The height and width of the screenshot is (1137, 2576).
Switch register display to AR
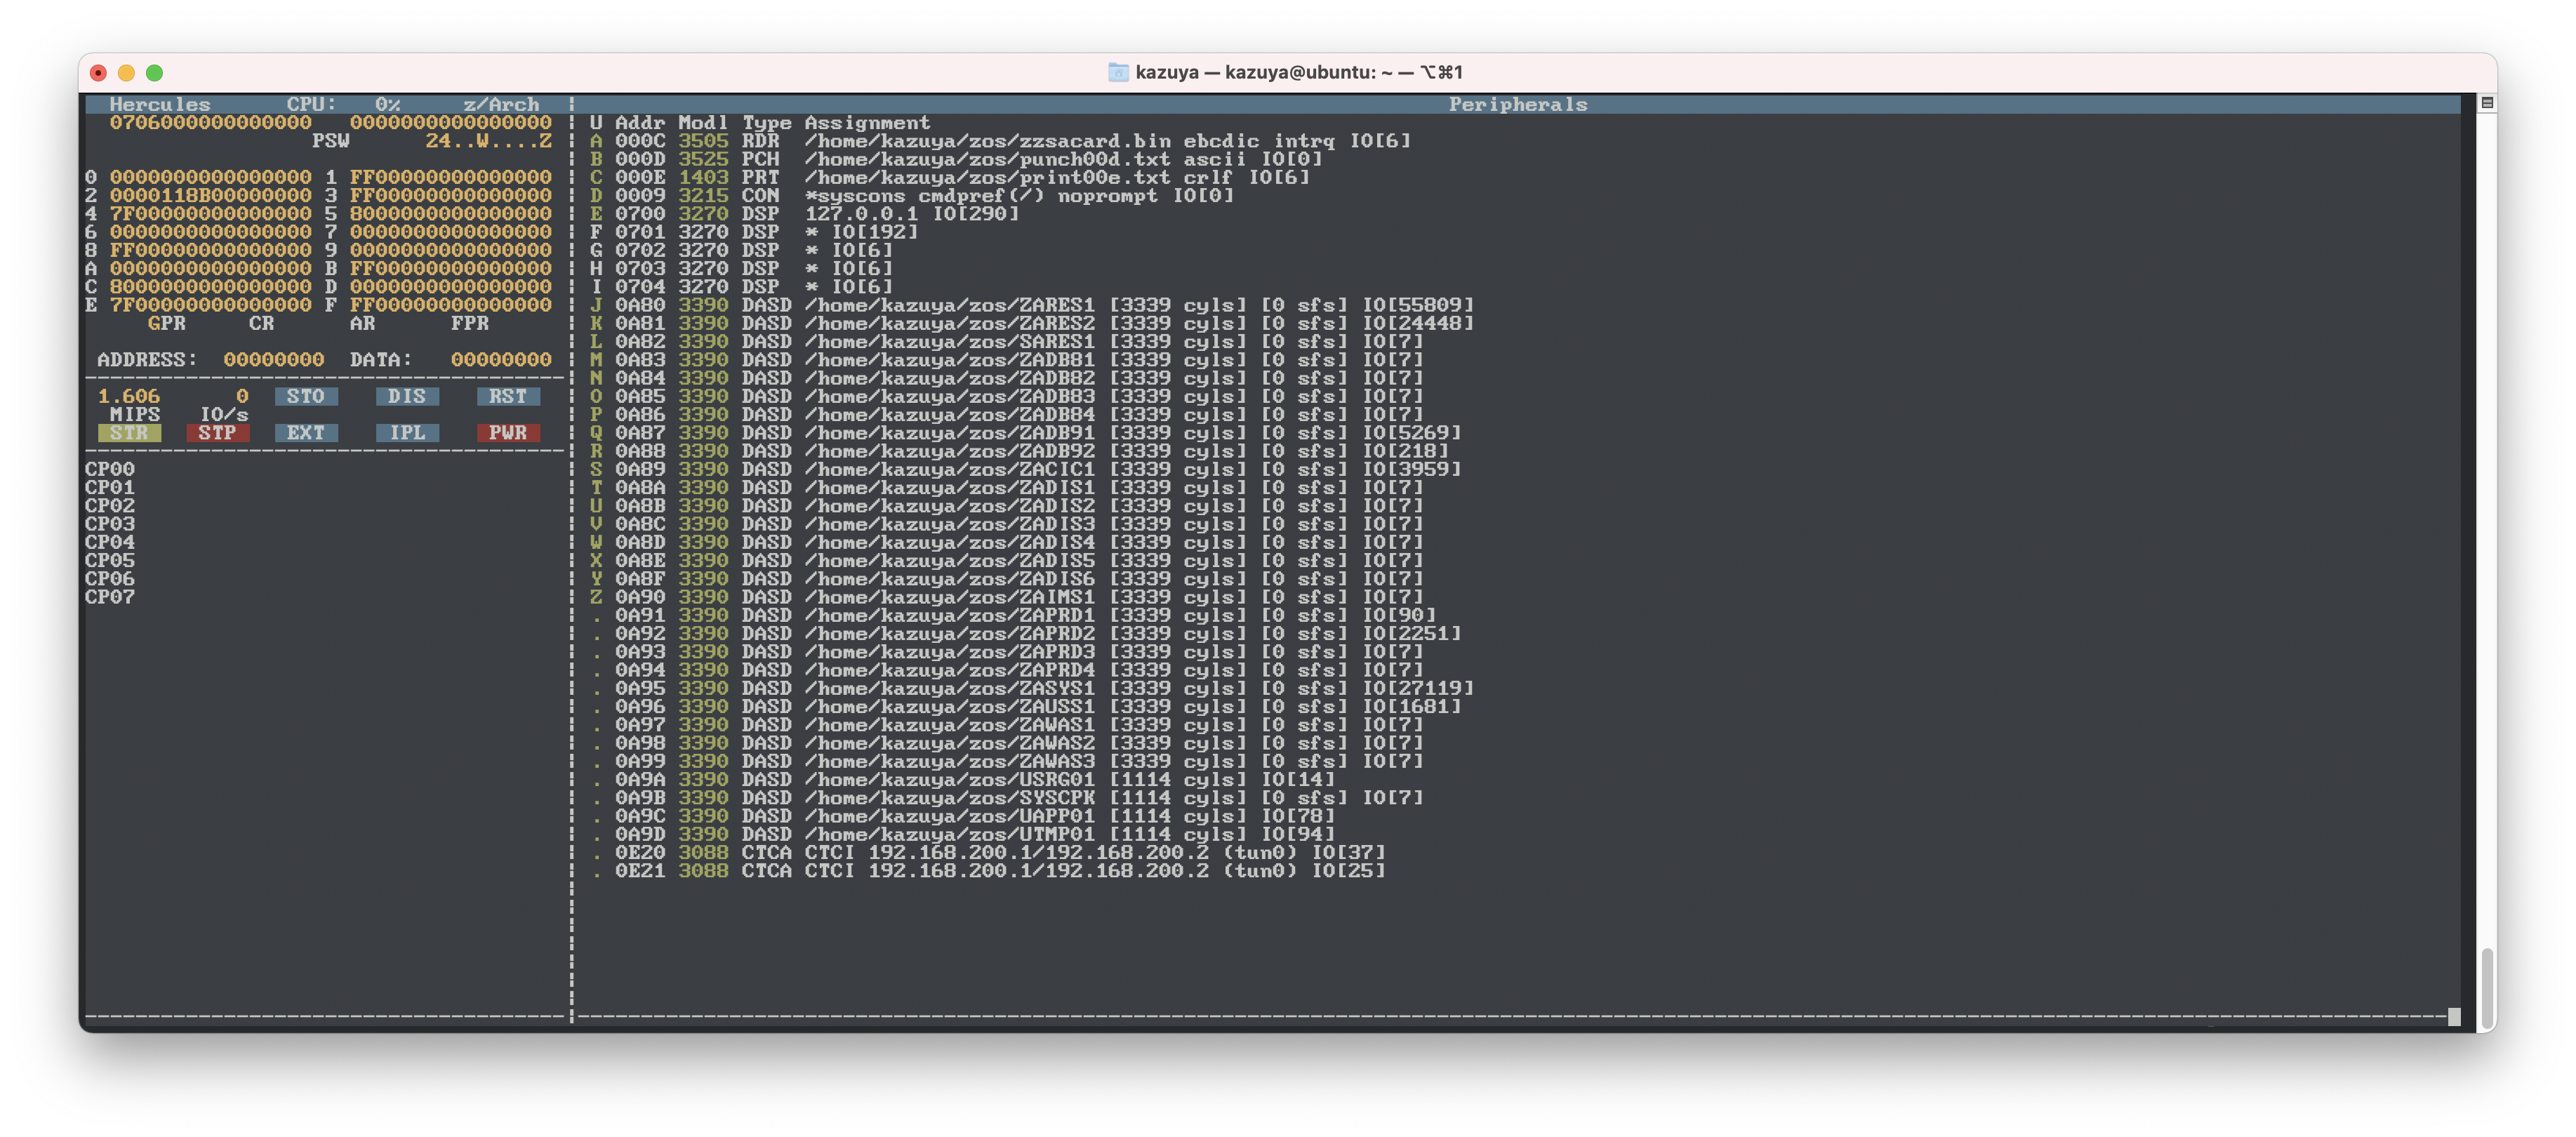362,323
